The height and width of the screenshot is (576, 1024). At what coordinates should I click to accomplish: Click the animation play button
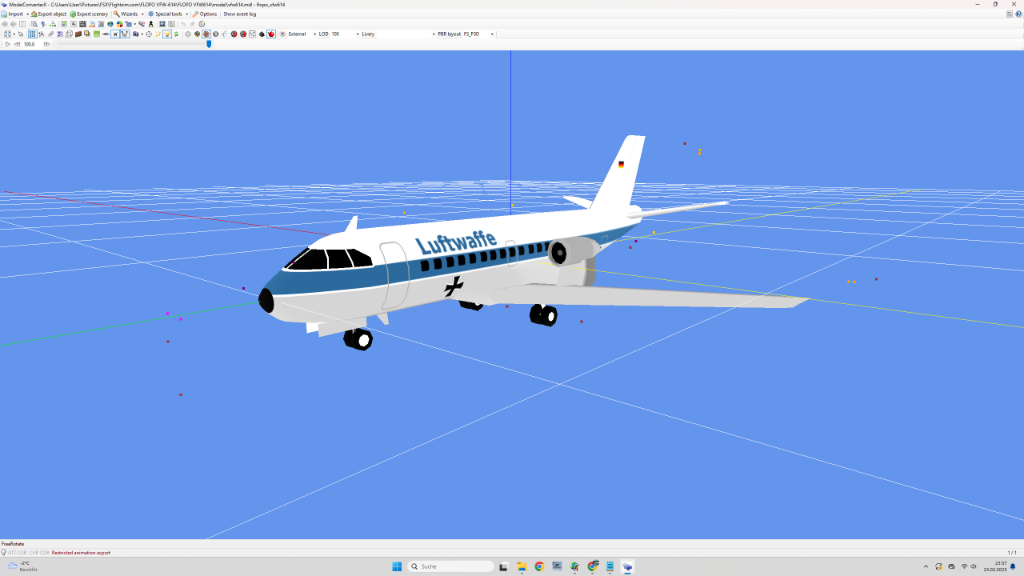(x=7, y=44)
